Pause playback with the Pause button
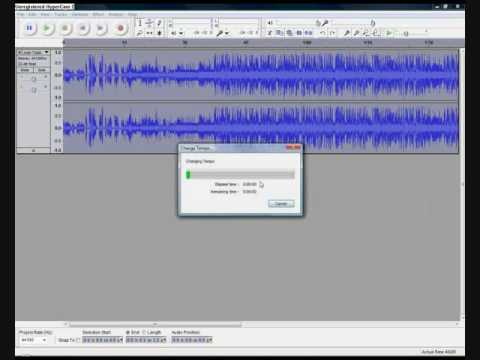 tap(29, 28)
